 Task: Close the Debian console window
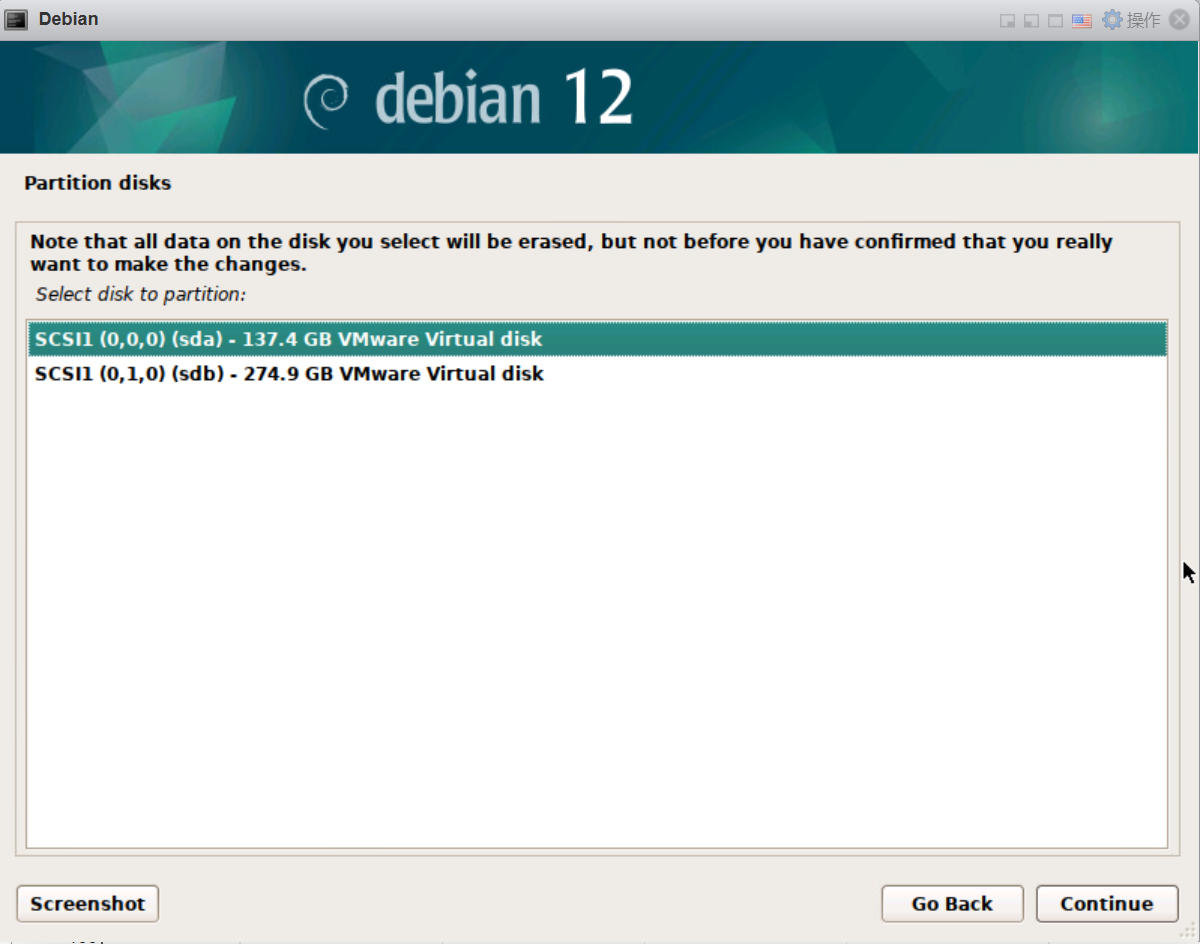pos(1179,20)
